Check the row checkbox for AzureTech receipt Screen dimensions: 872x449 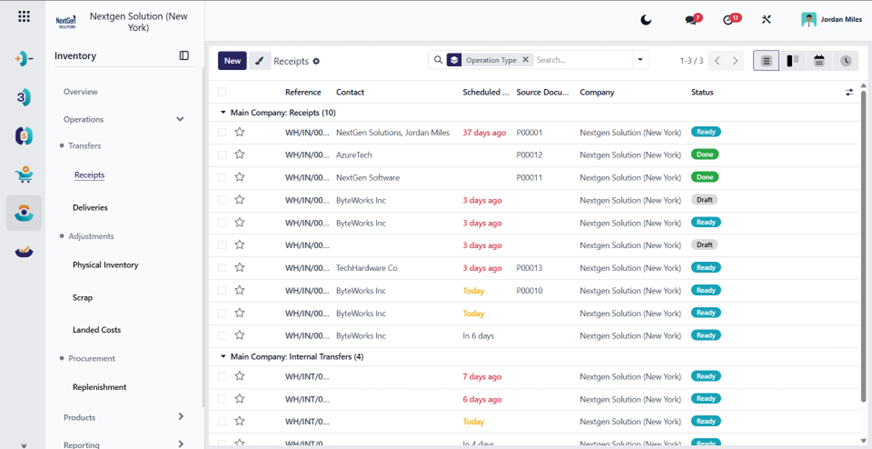222,155
